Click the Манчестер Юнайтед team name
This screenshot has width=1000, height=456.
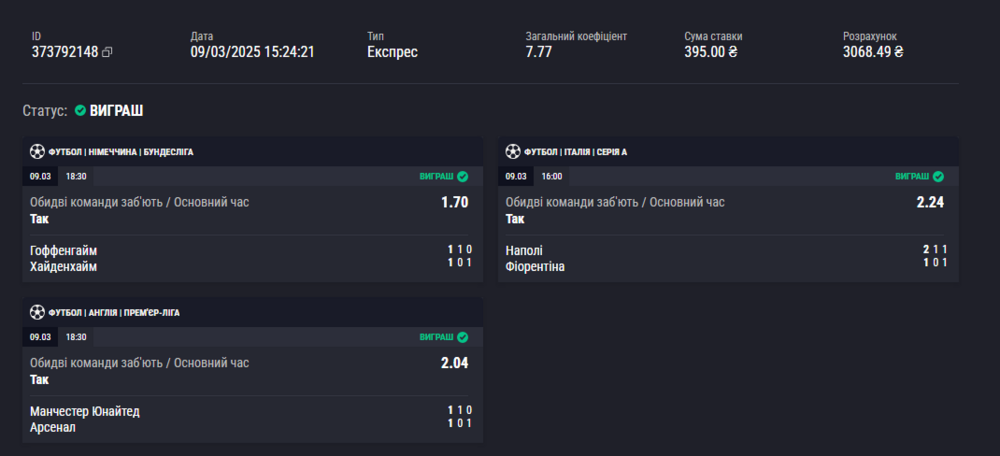[85, 411]
